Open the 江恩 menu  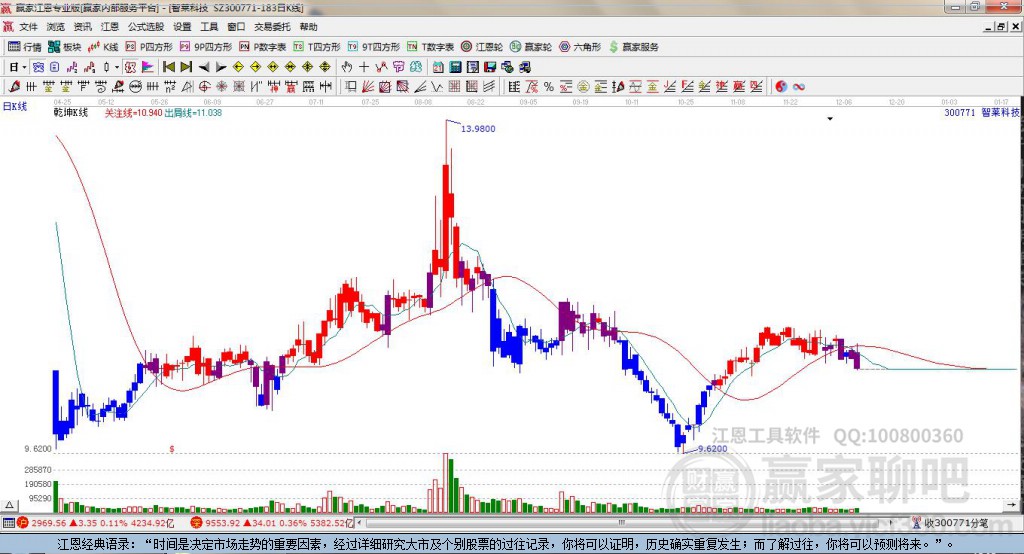(x=110, y=27)
